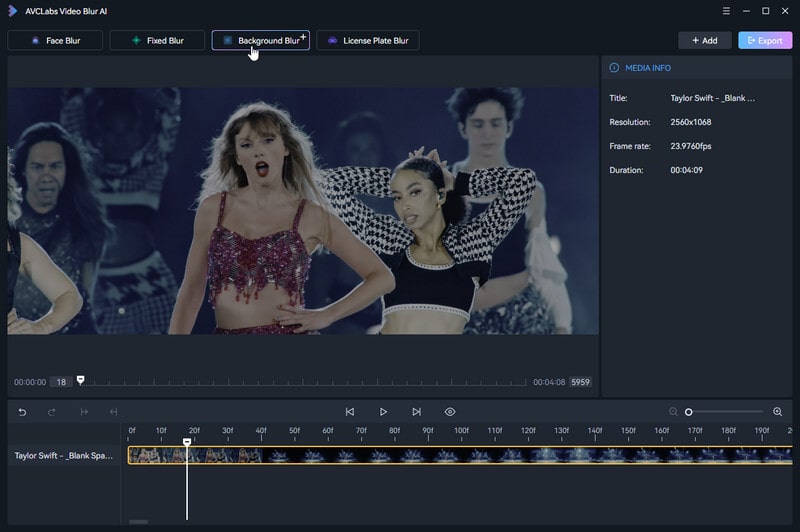Click the media title Taylor Swift - _Blank
Viewport: 800px width, 532px height.
[x=712, y=98]
